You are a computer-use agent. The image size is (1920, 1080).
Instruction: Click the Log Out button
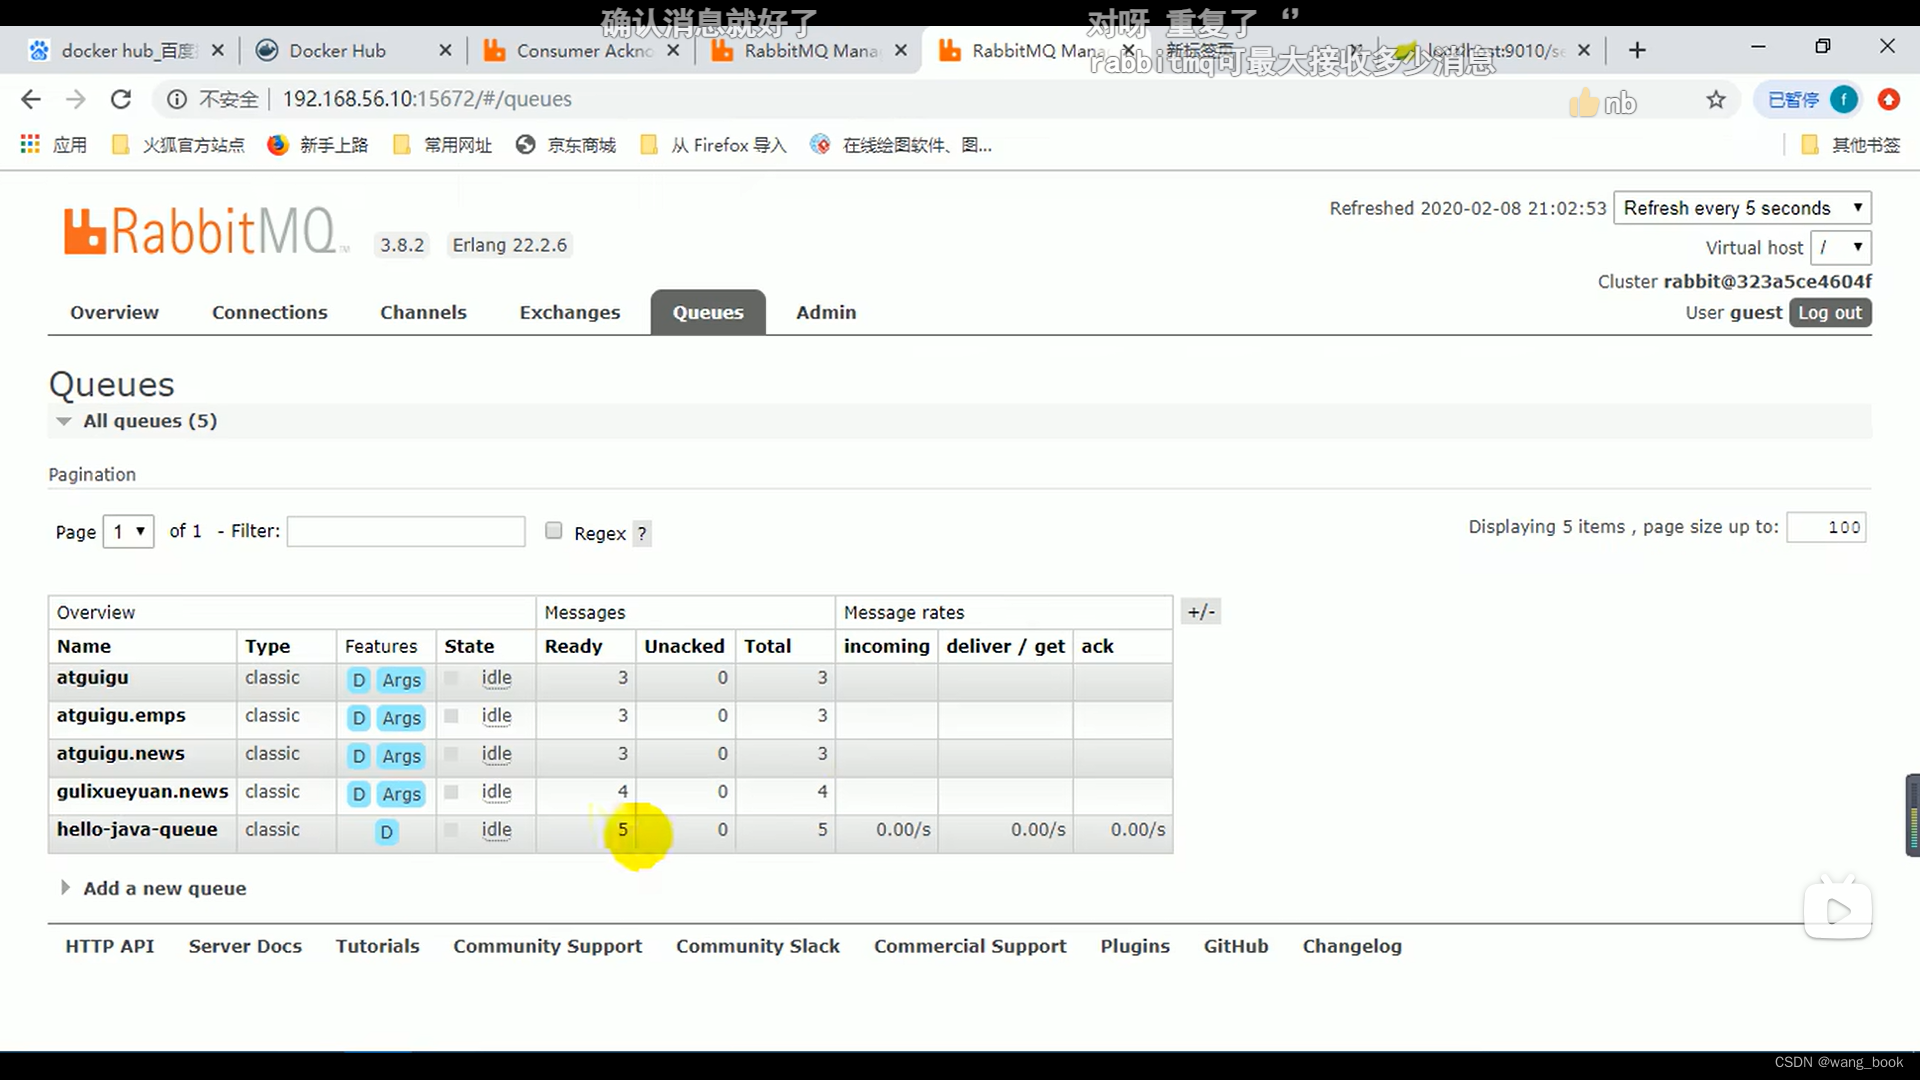click(1832, 313)
